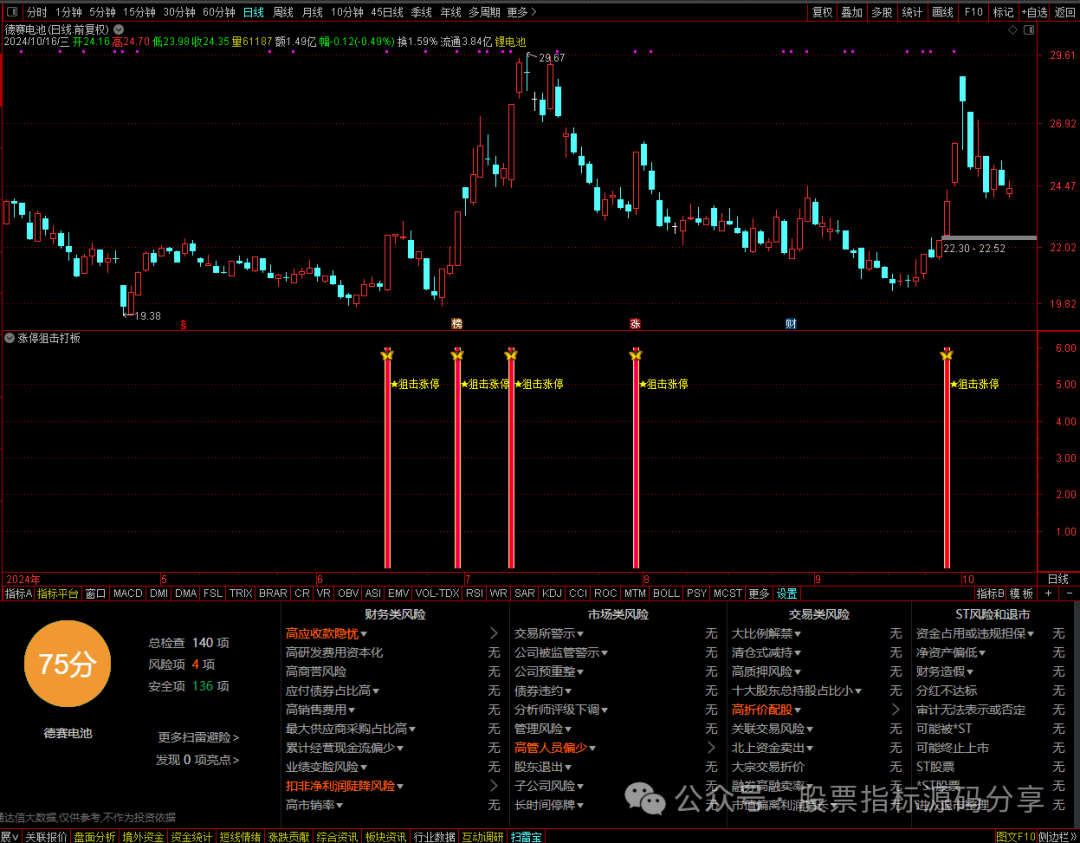Select the KDJ indicator
The width and height of the screenshot is (1080, 843).
552,593
